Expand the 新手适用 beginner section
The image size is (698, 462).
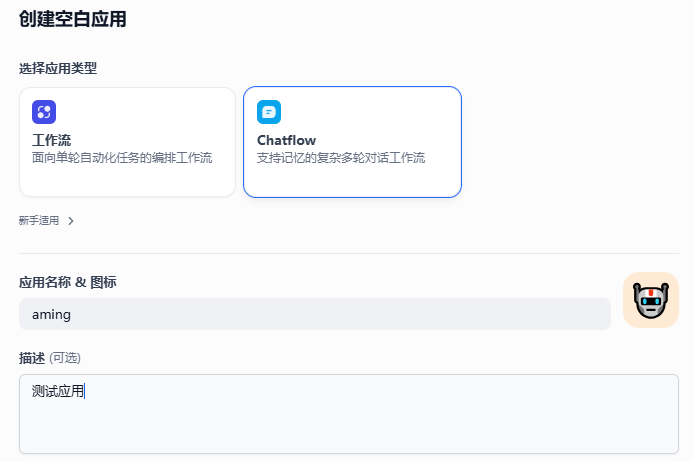tap(46, 221)
